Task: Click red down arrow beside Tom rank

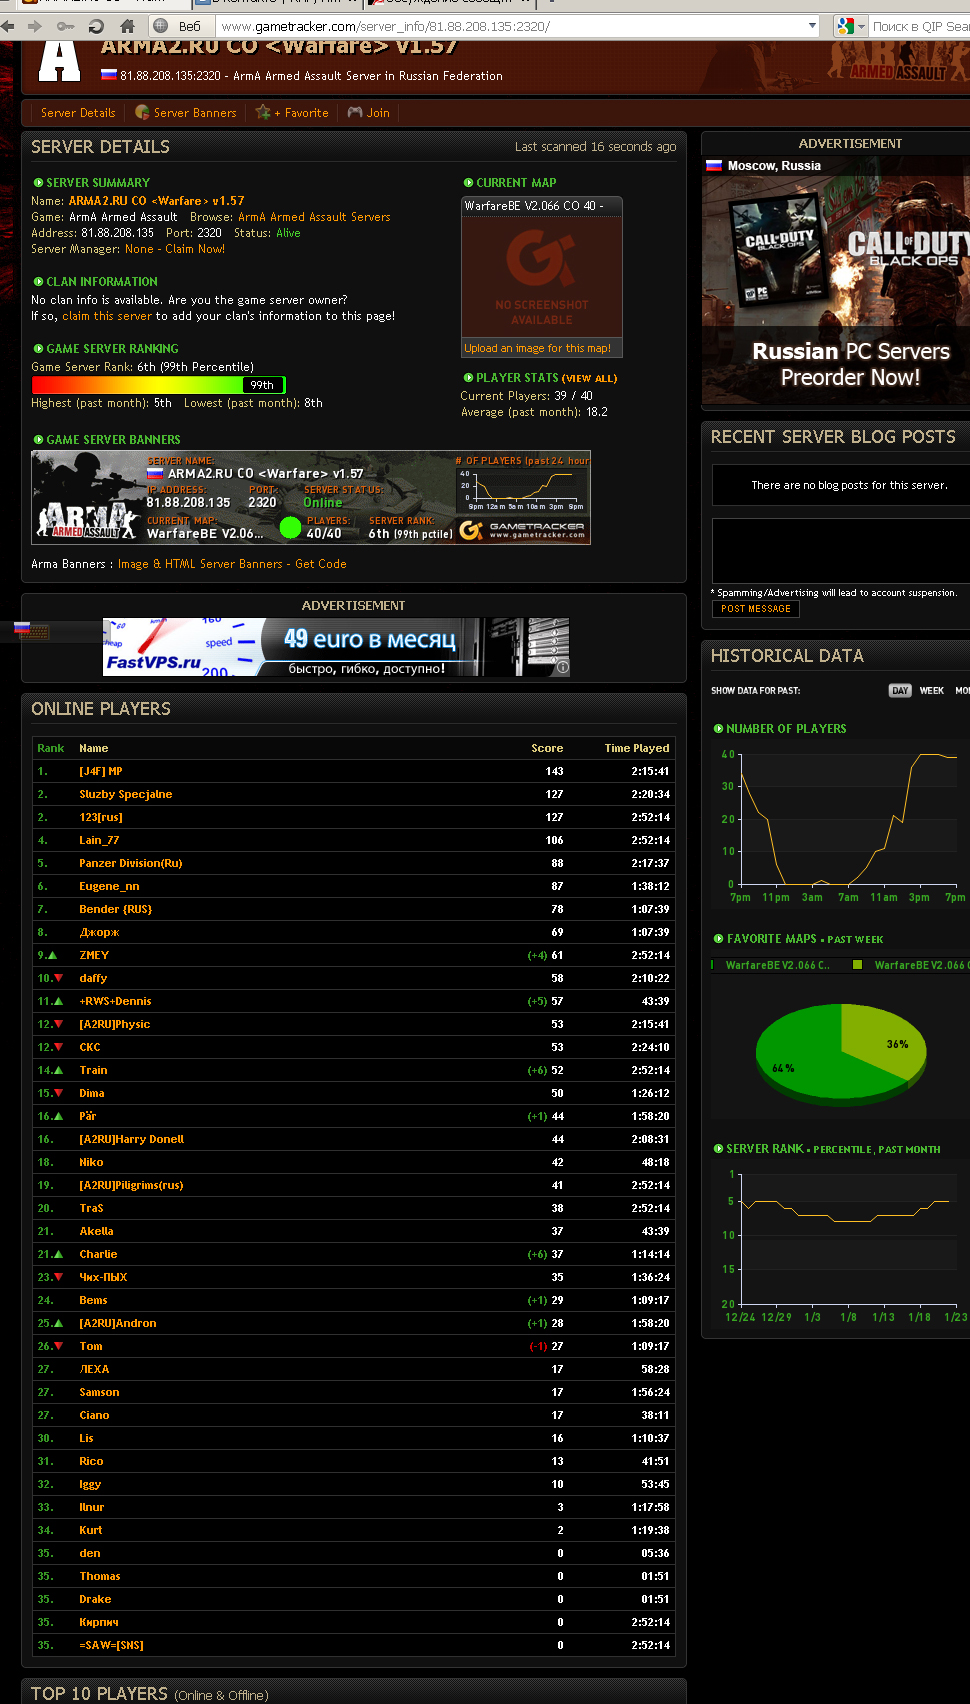Action: coord(58,1346)
